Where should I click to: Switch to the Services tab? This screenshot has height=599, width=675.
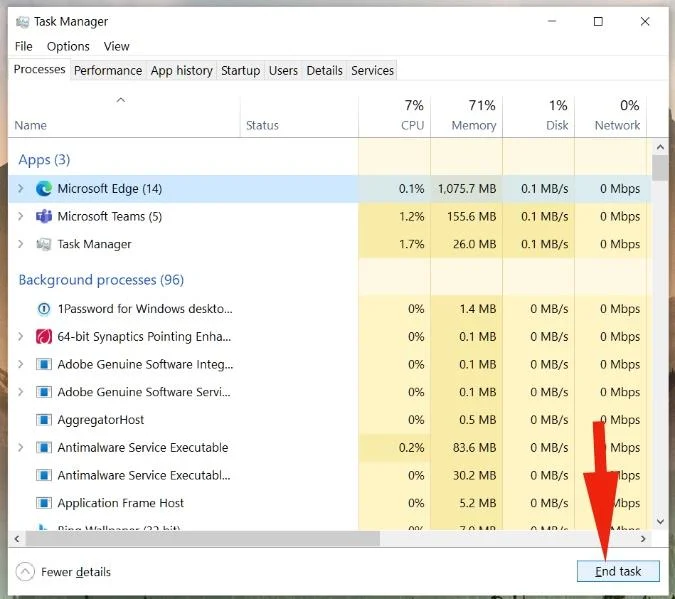click(x=372, y=70)
